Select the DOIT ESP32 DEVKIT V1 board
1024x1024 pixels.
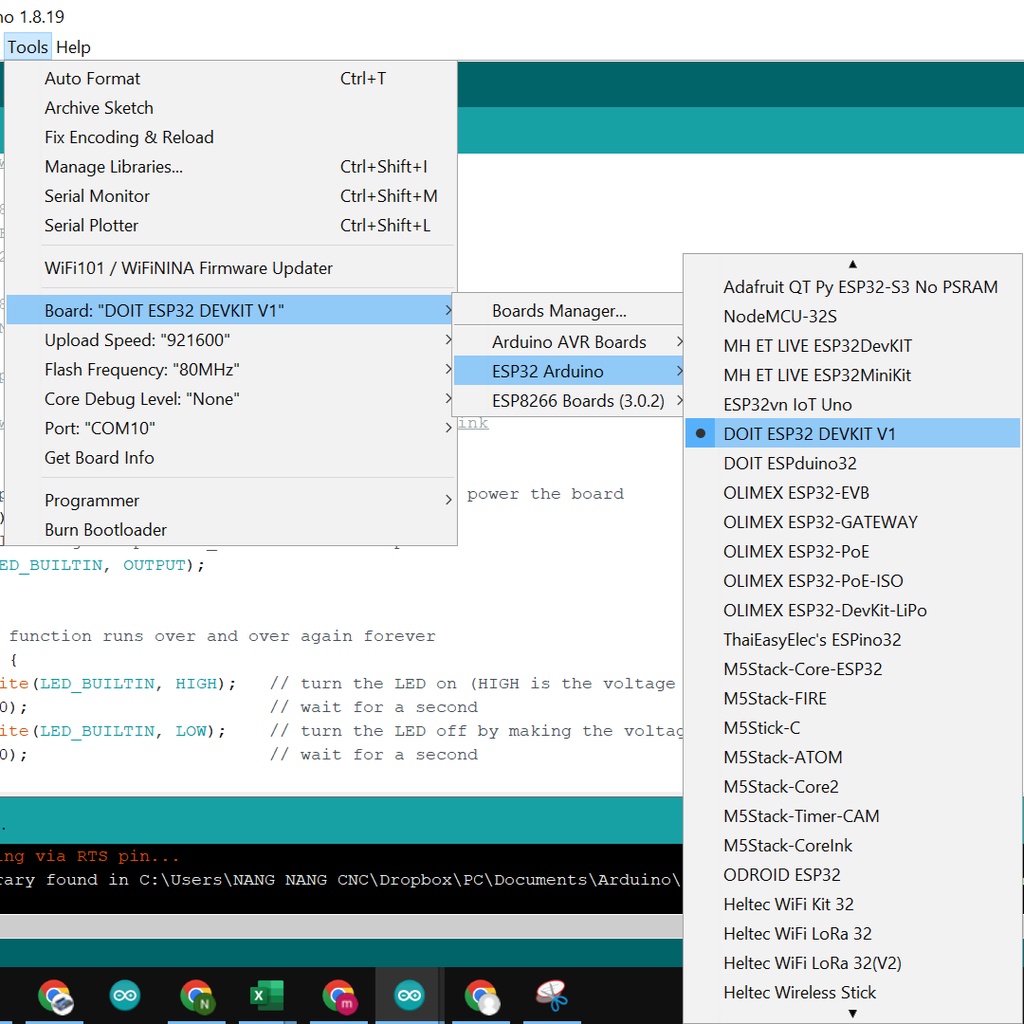click(809, 434)
